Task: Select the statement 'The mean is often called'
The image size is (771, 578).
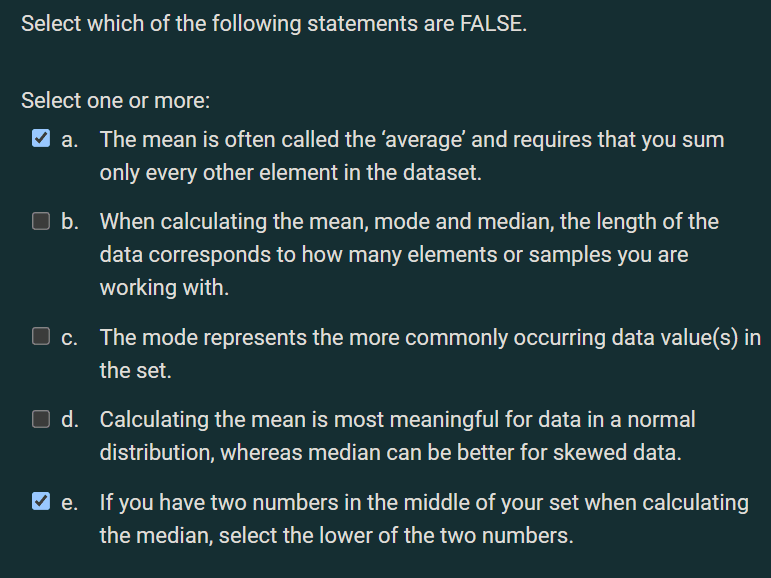Action: [x=412, y=156]
